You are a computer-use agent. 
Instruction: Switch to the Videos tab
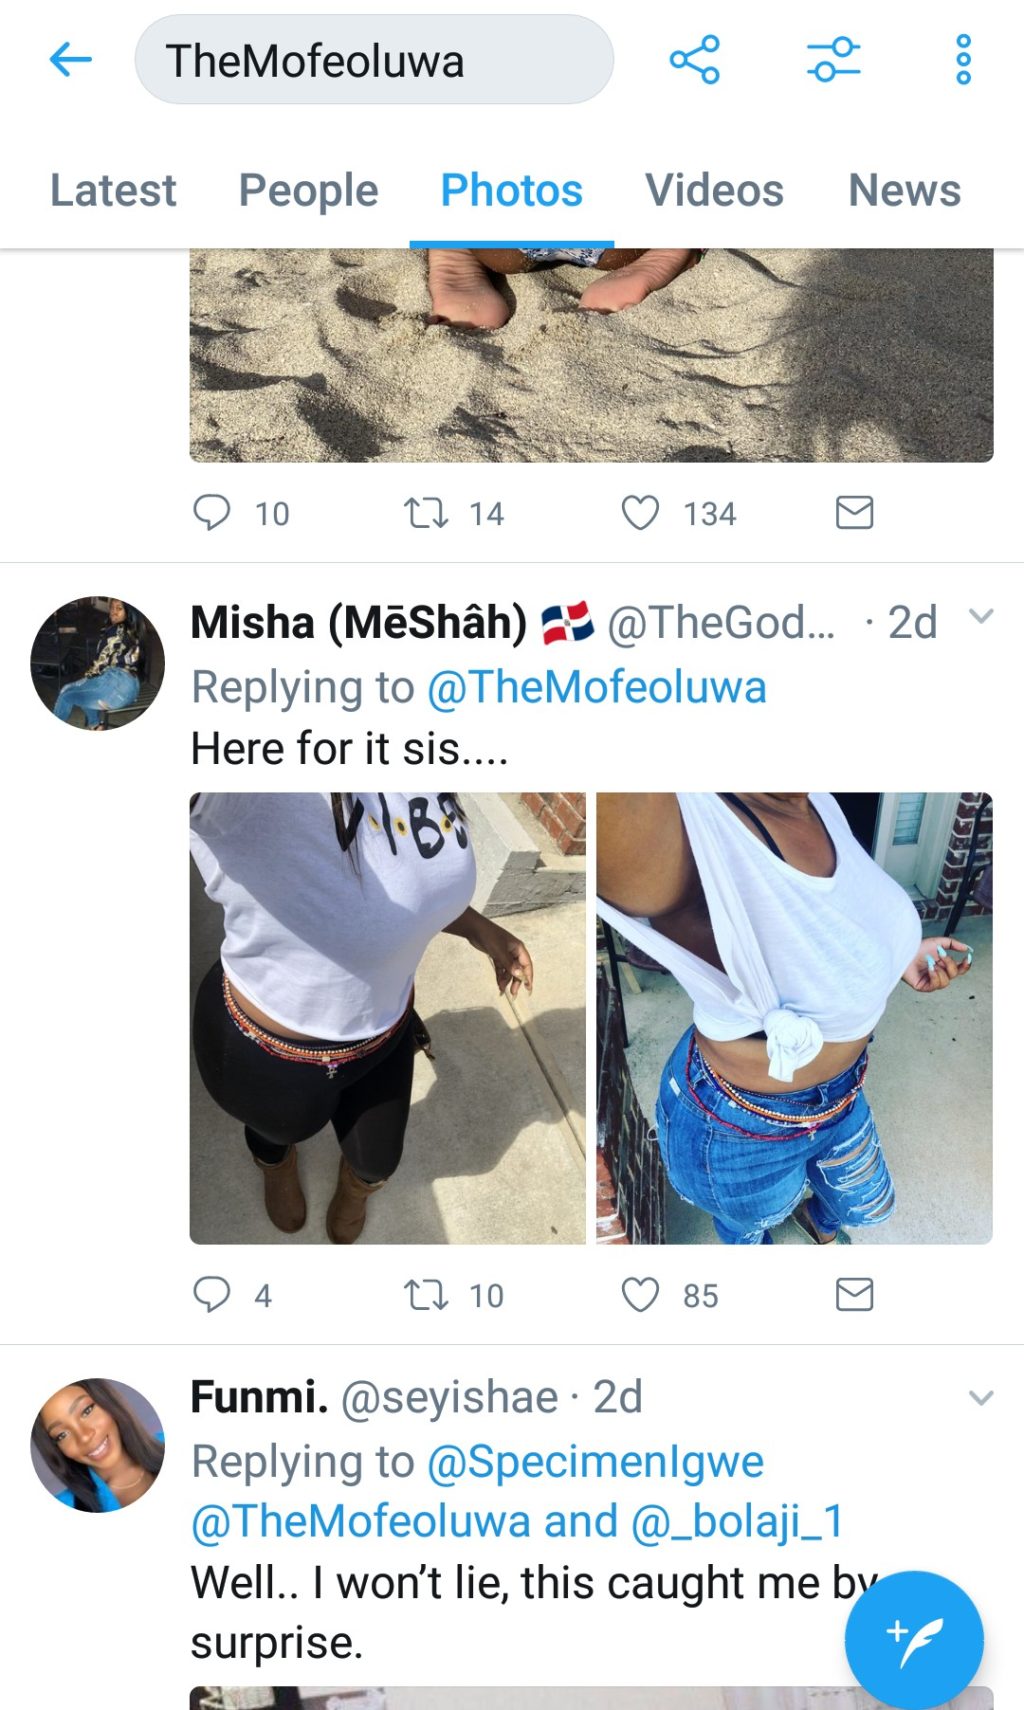[x=714, y=190]
